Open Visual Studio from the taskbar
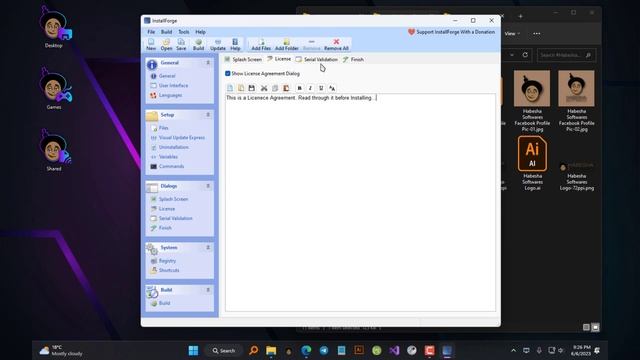The height and width of the screenshot is (360, 640). coord(394,351)
